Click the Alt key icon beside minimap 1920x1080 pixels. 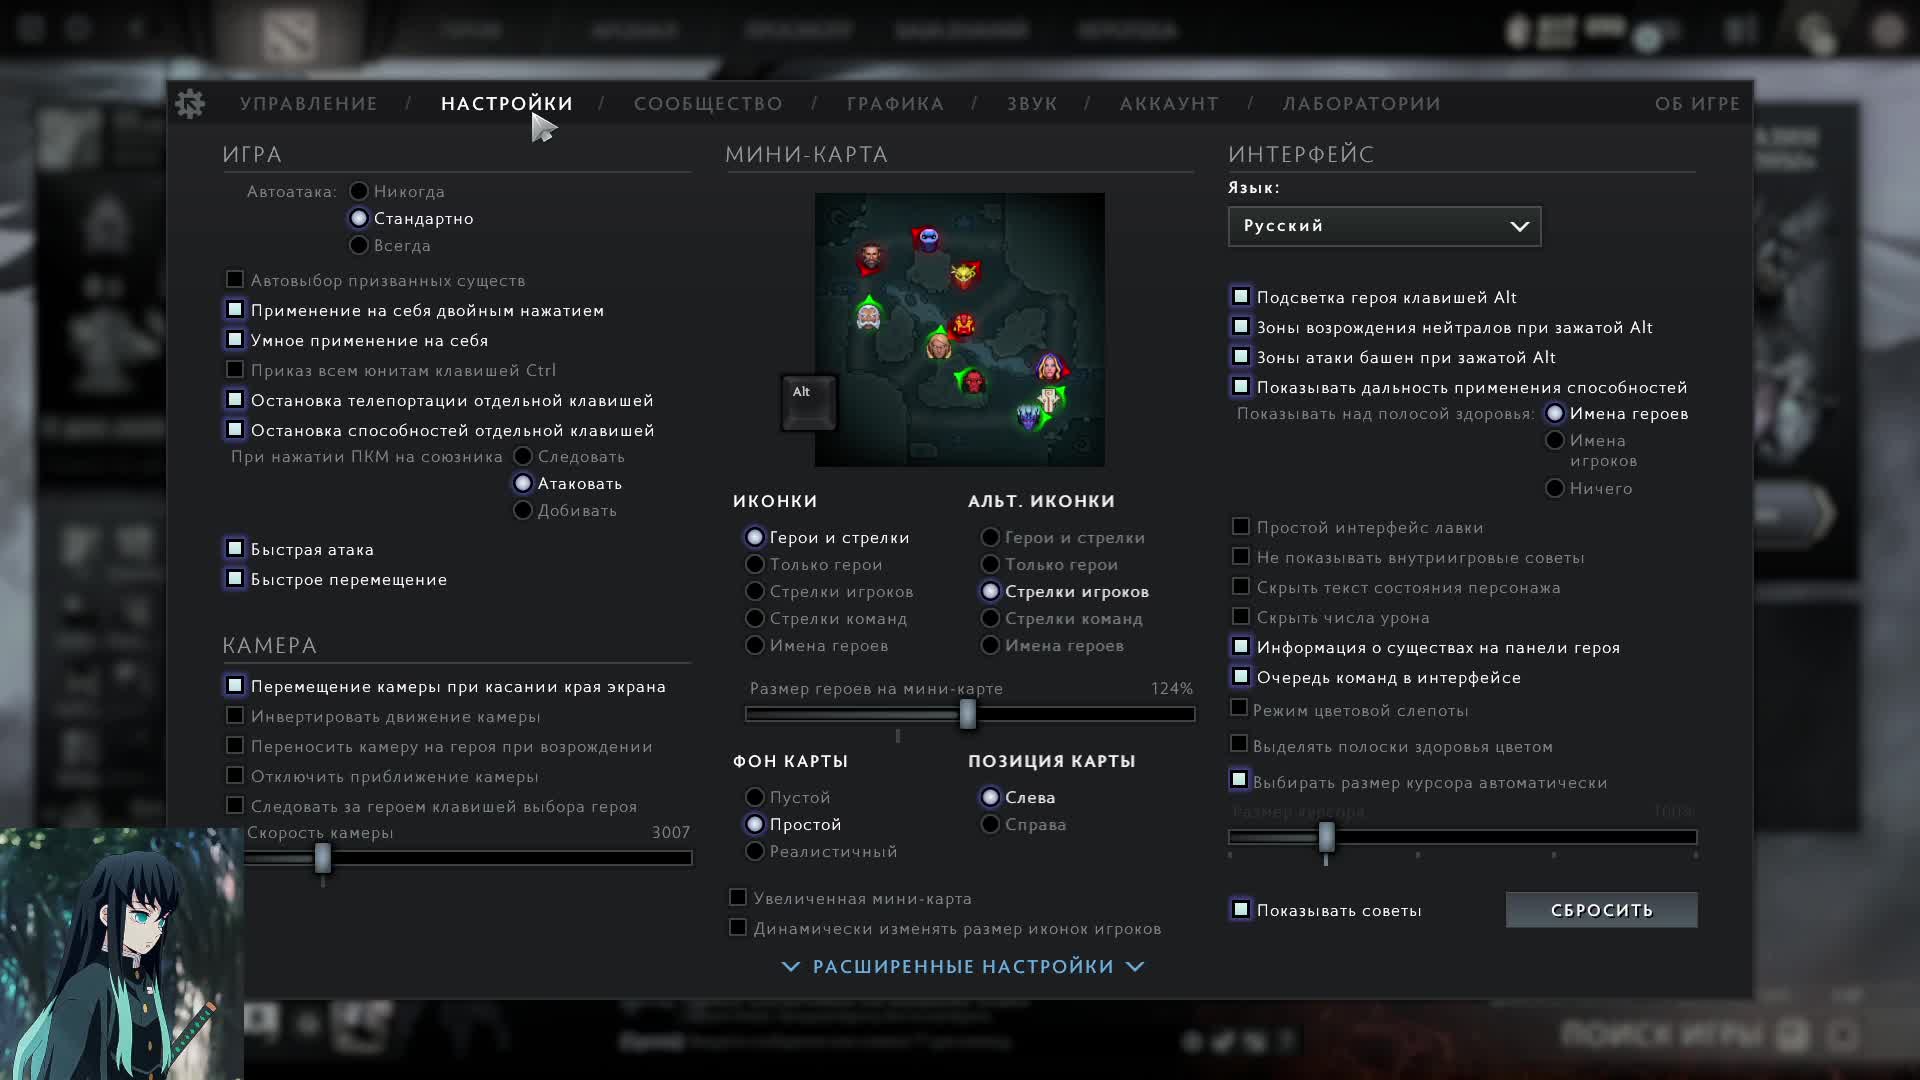coord(808,402)
